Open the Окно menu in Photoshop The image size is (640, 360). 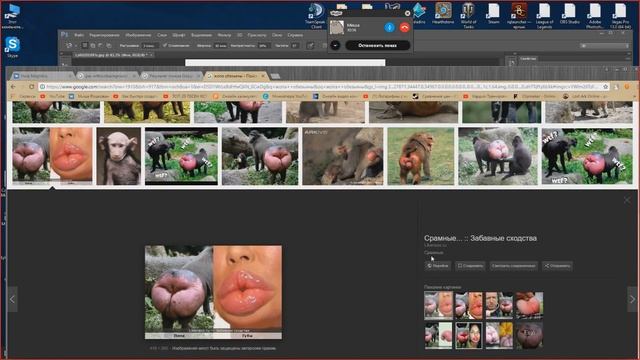[x=277, y=35]
